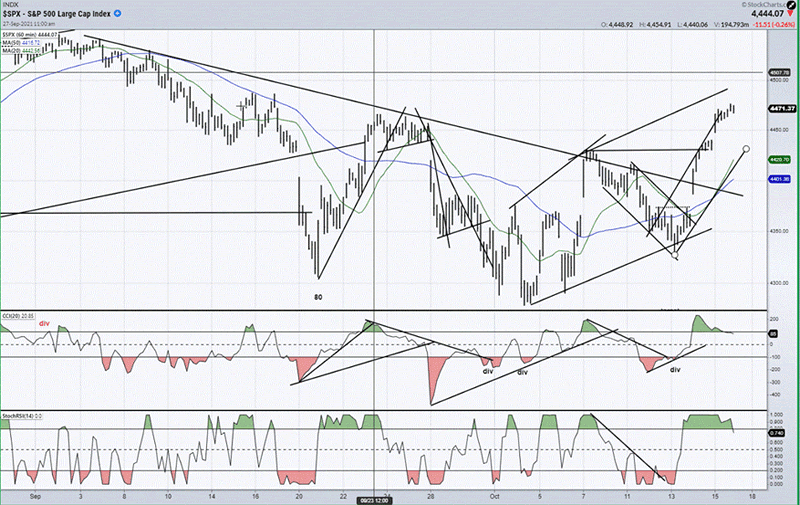This screenshot has height=505, width=800.
Task: Click the O: 4,448.92 open value
Action: coord(617,24)
